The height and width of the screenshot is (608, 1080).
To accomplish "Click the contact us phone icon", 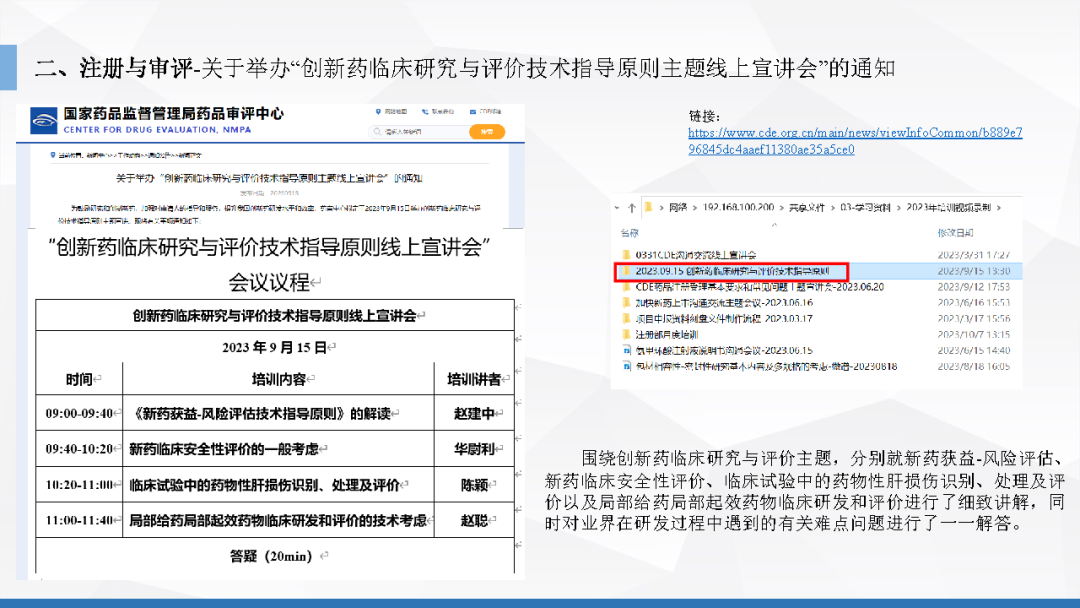I will [x=429, y=112].
